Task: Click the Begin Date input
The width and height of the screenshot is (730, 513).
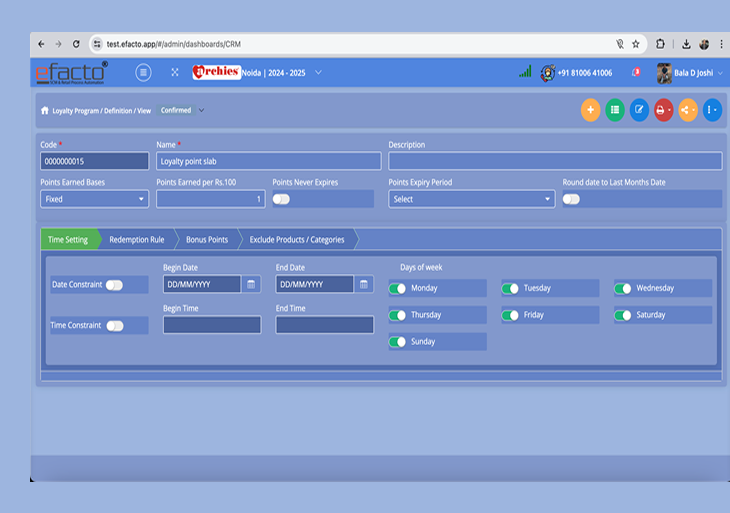Action: tap(202, 284)
